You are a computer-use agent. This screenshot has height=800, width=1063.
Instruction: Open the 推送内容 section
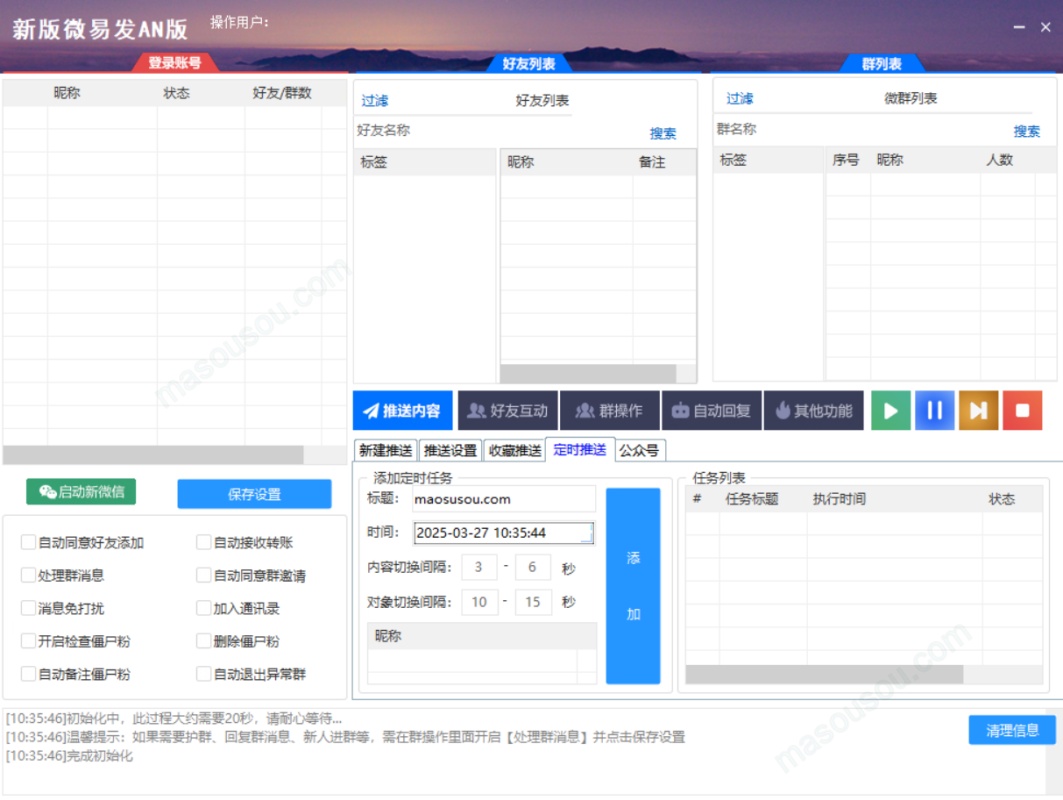pyautogui.click(x=403, y=410)
